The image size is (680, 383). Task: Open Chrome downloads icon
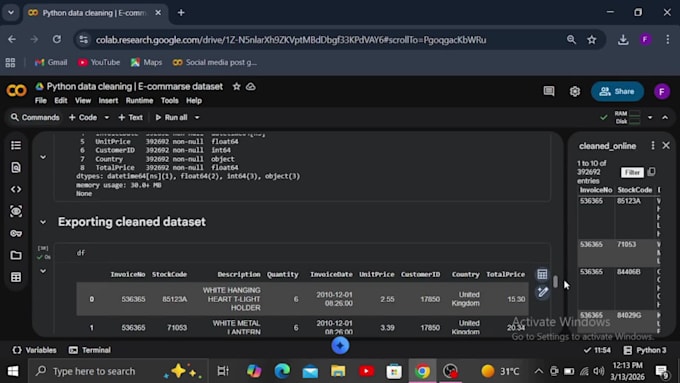click(623, 40)
